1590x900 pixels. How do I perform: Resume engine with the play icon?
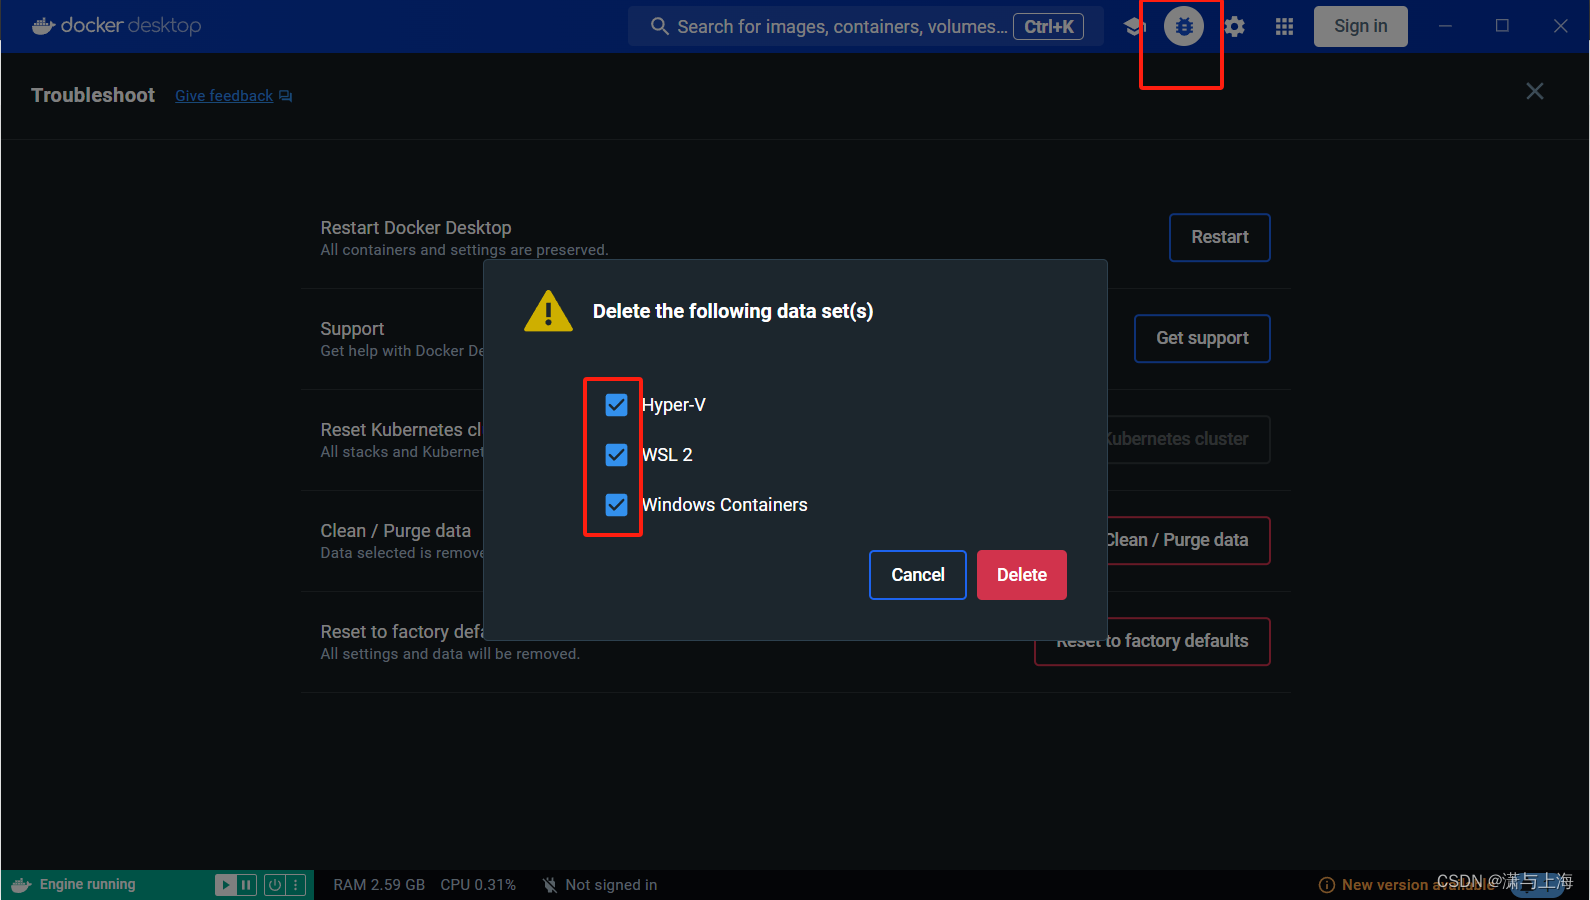226,885
